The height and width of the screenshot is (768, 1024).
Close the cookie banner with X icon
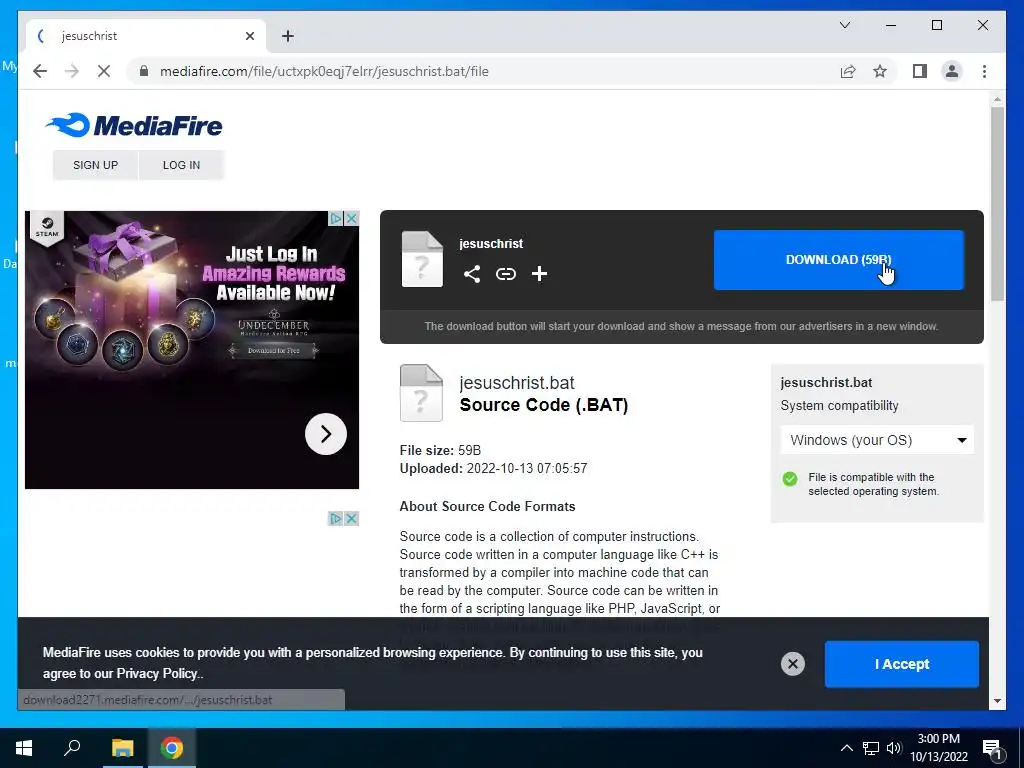click(792, 664)
